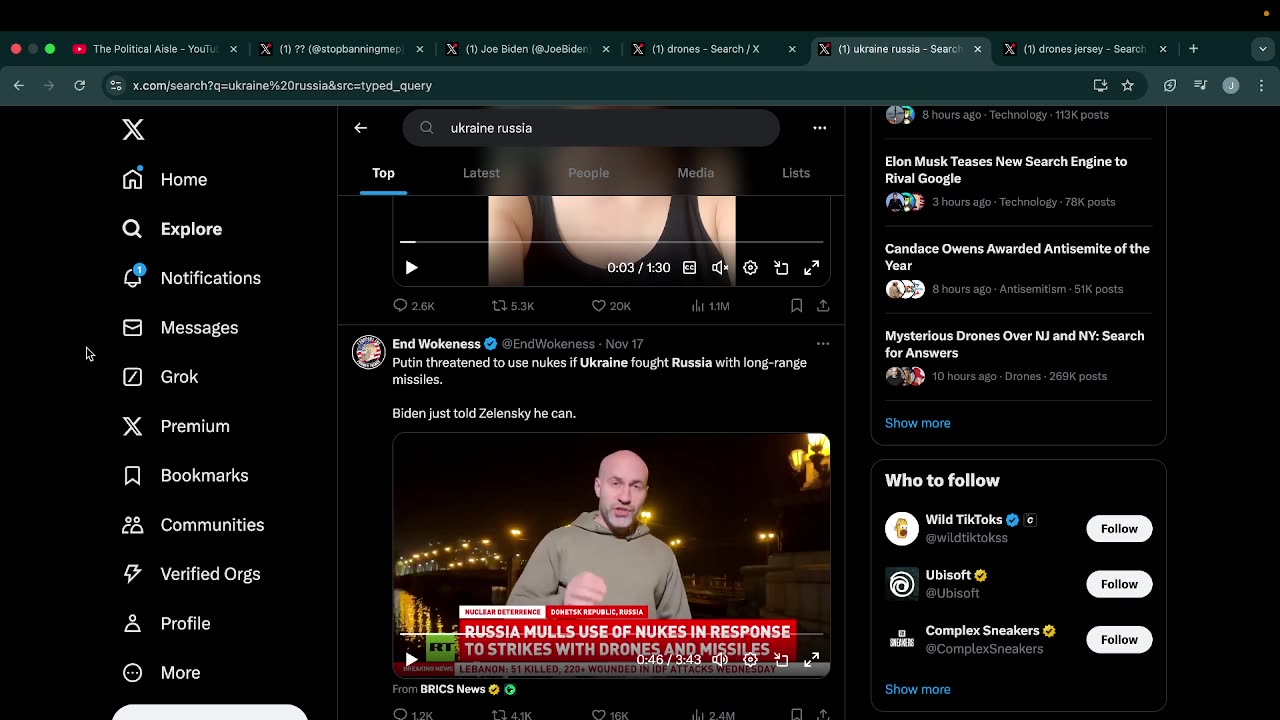Bookmark page with star icon
The width and height of the screenshot is (1280, 720).
(1128, 86)
